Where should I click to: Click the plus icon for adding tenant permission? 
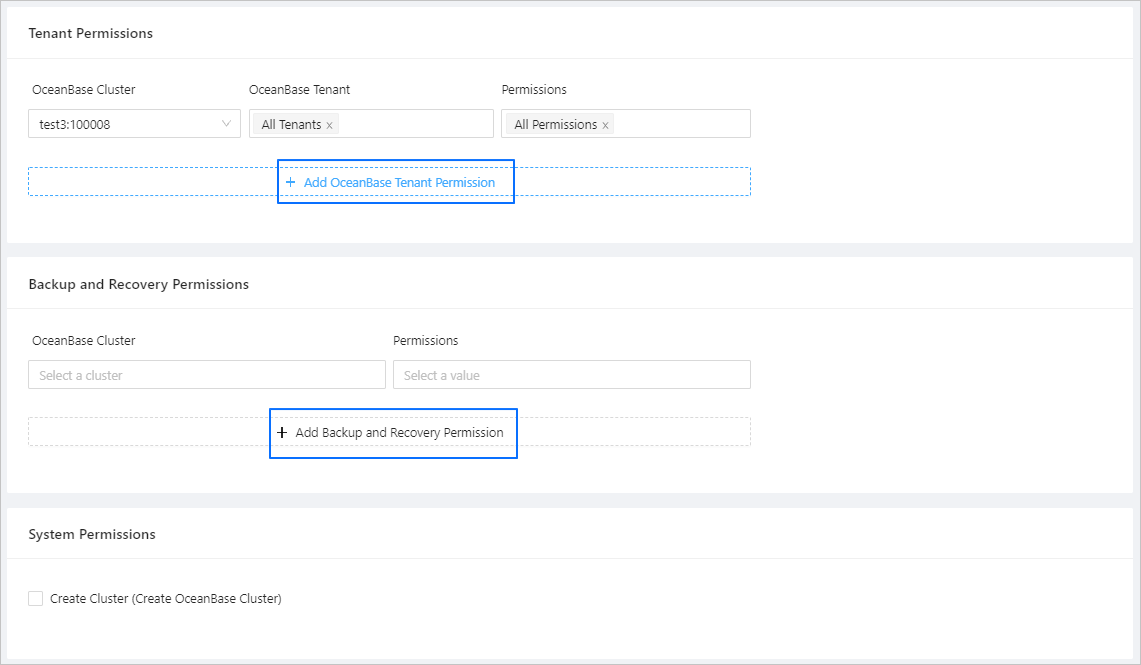290,183
